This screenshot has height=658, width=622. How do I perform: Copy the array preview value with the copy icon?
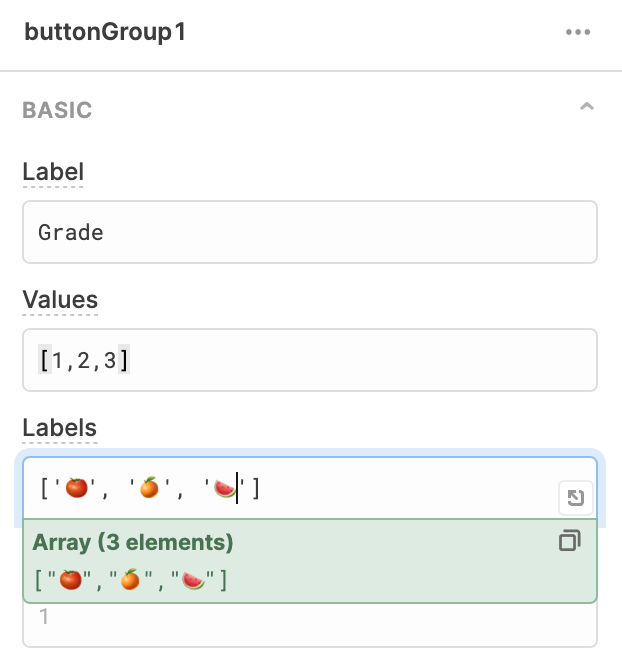pos(570,540)
